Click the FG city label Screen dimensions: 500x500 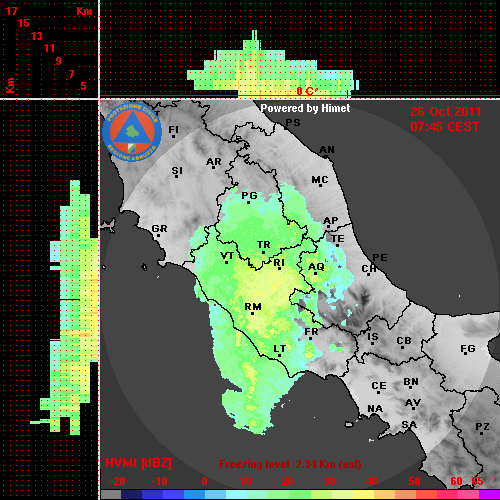pyautogui.click(x=468, y=349)
